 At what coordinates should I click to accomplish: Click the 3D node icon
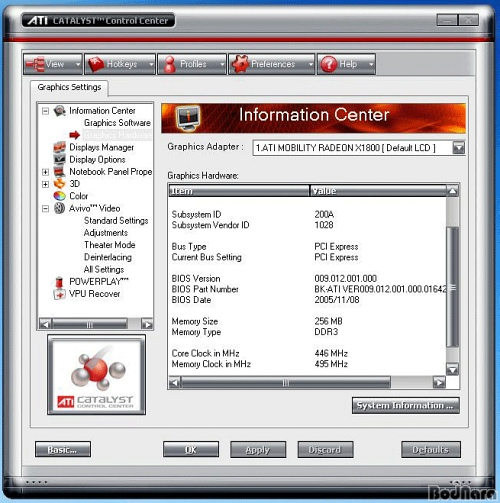click(60, 184)
